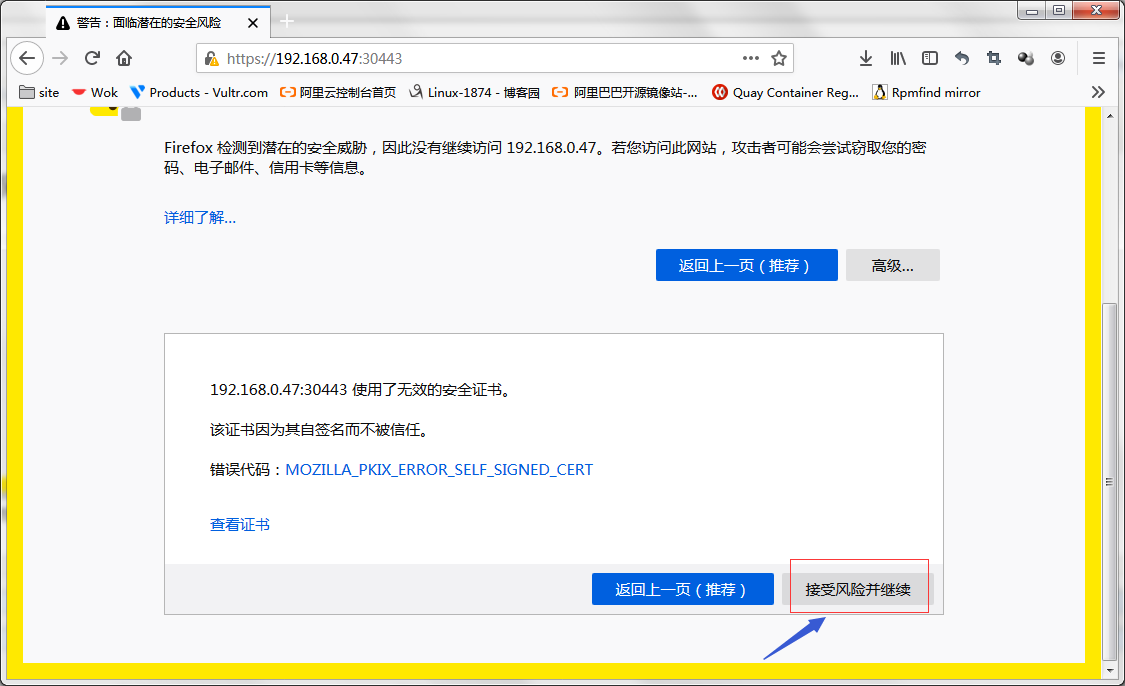Show more bookmarks with the chevron

[1098, 92]
